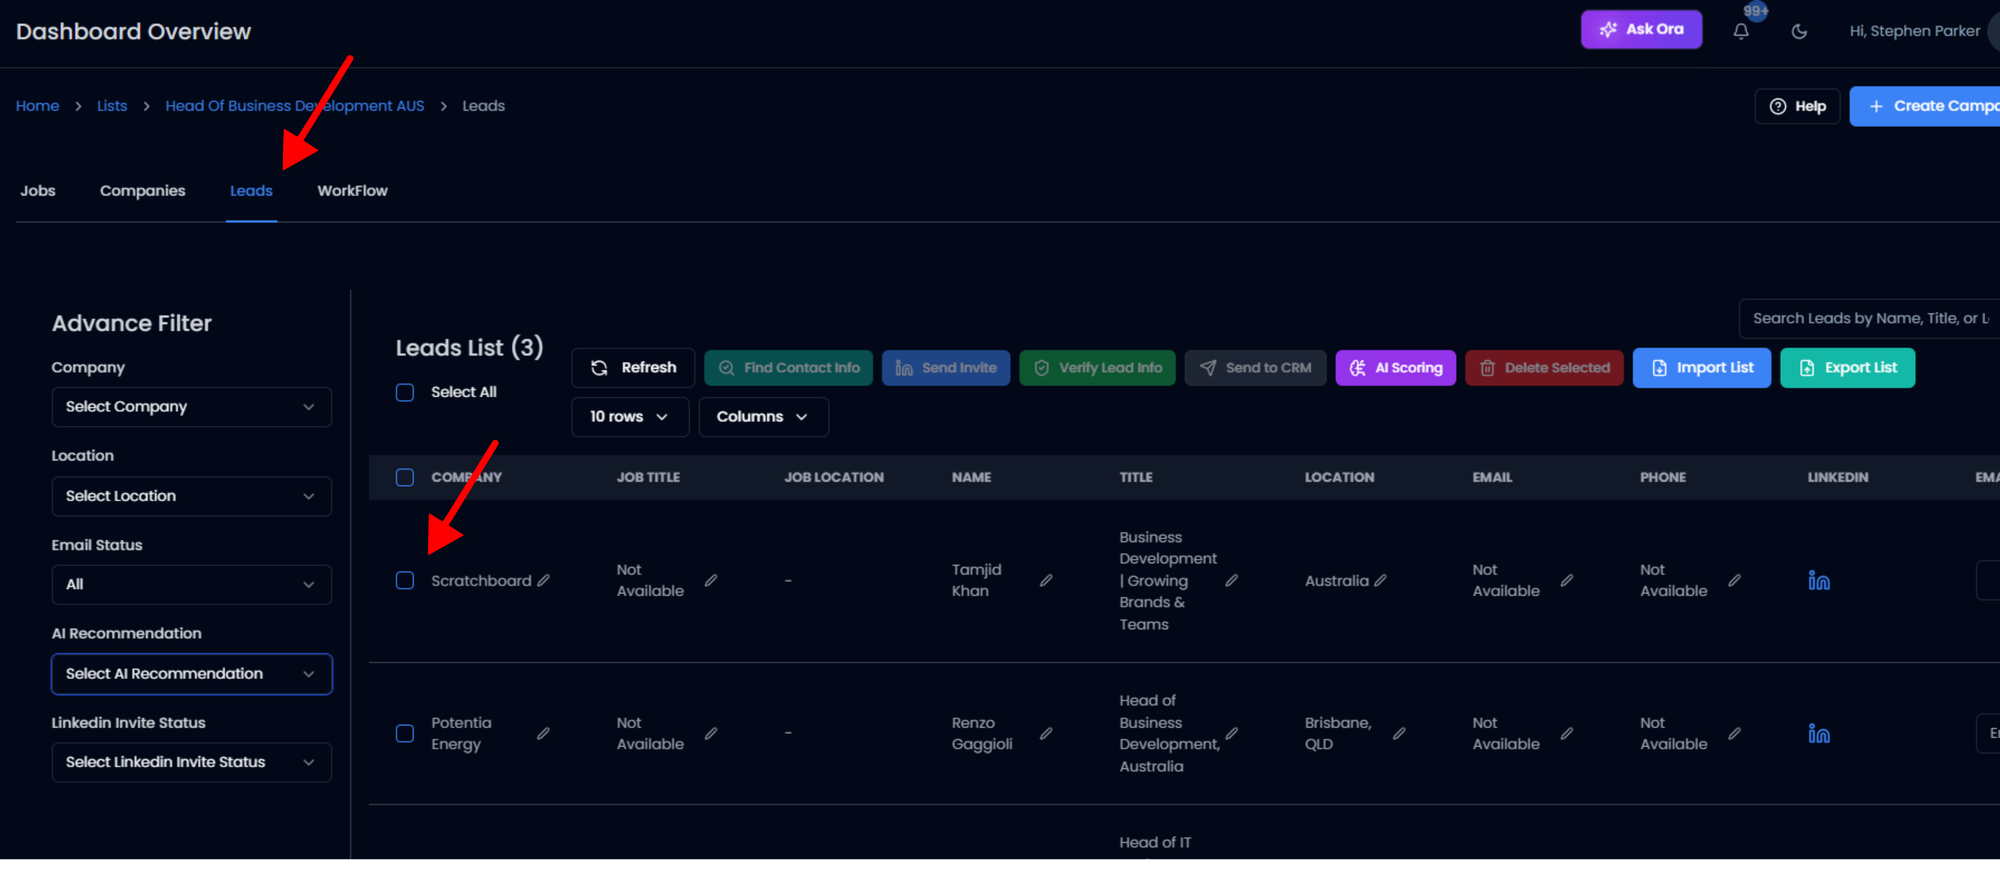Check the Select All checkbox

[x=405, y=393]
